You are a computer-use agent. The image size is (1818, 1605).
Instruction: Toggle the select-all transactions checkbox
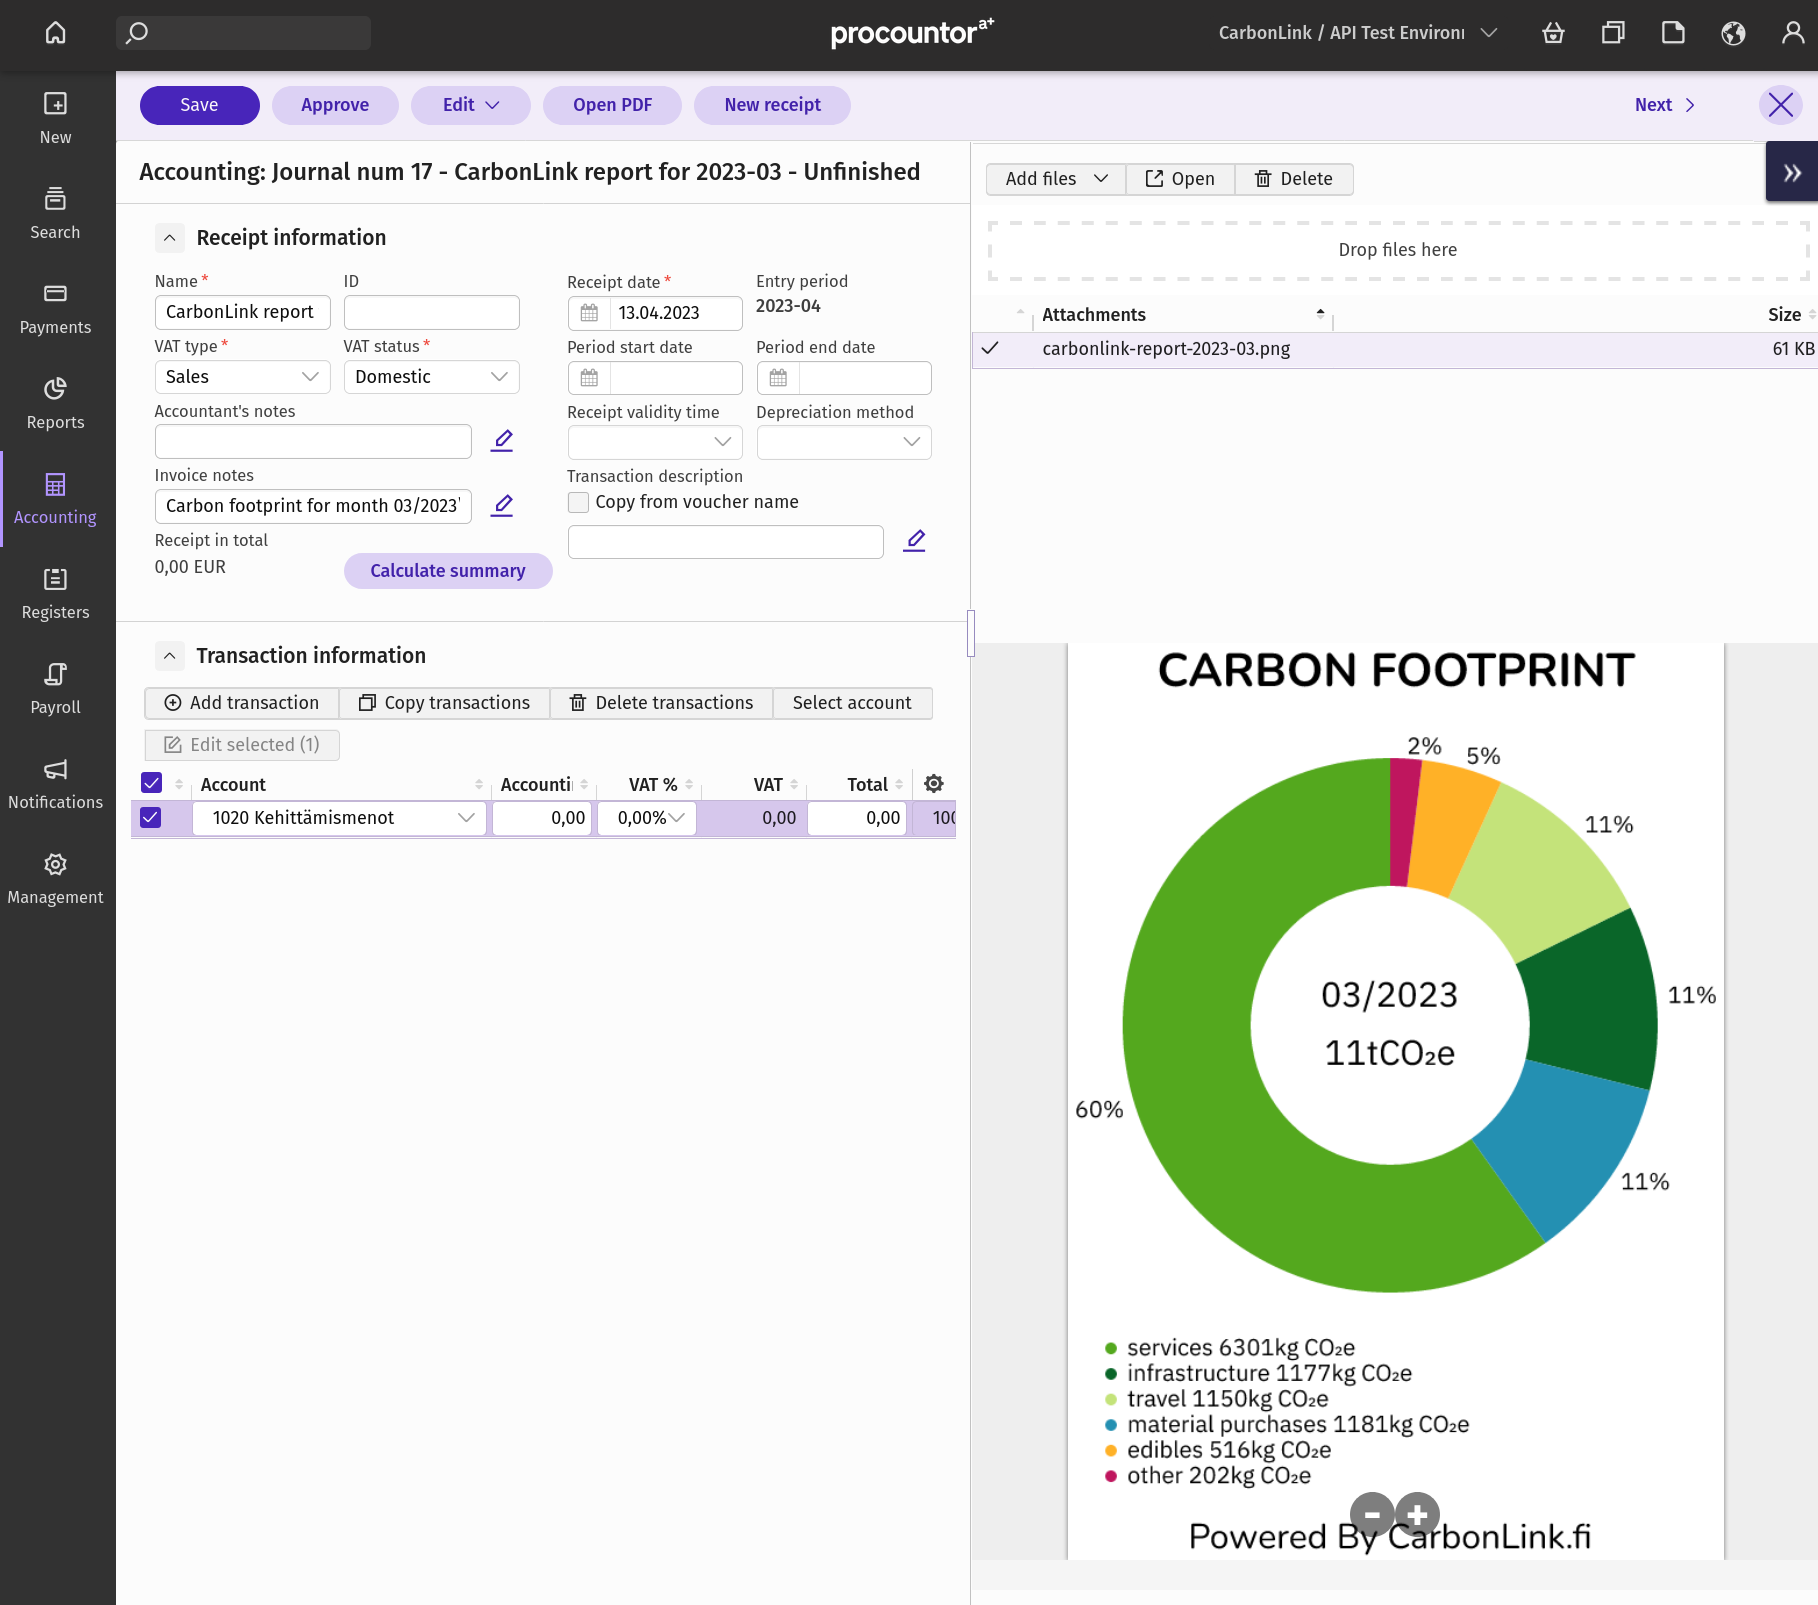152,783
